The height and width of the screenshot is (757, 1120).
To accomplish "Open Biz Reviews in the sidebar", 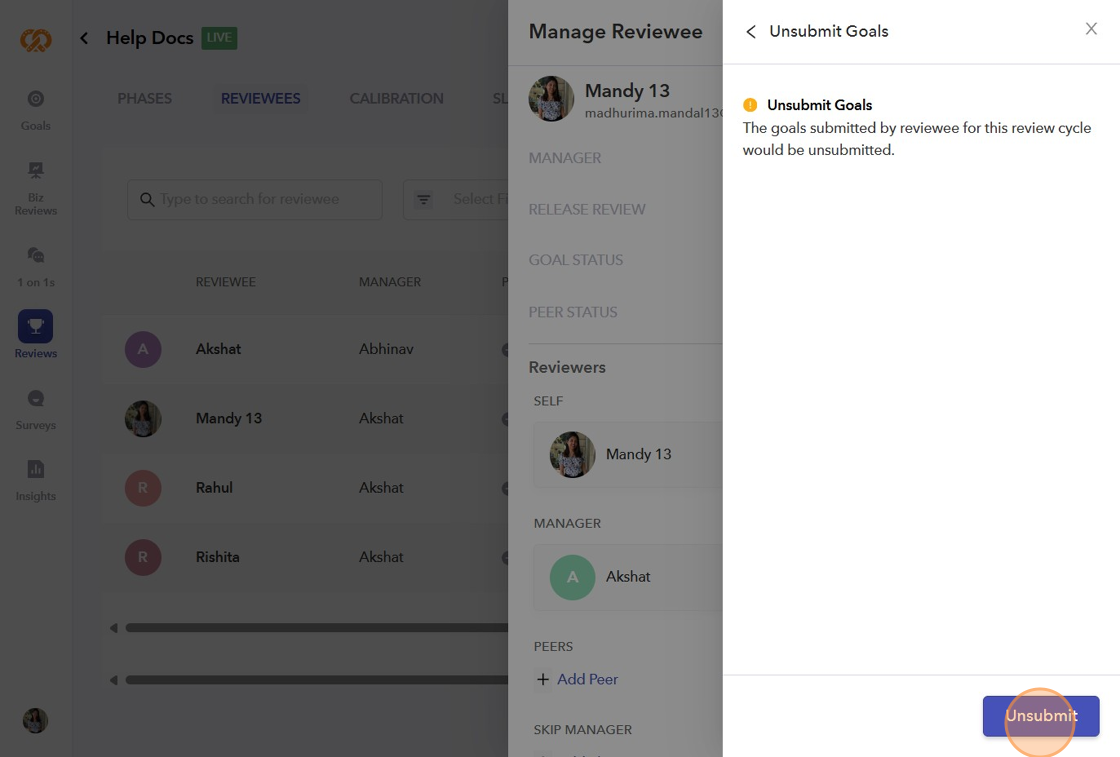I will tap(35, 189).
